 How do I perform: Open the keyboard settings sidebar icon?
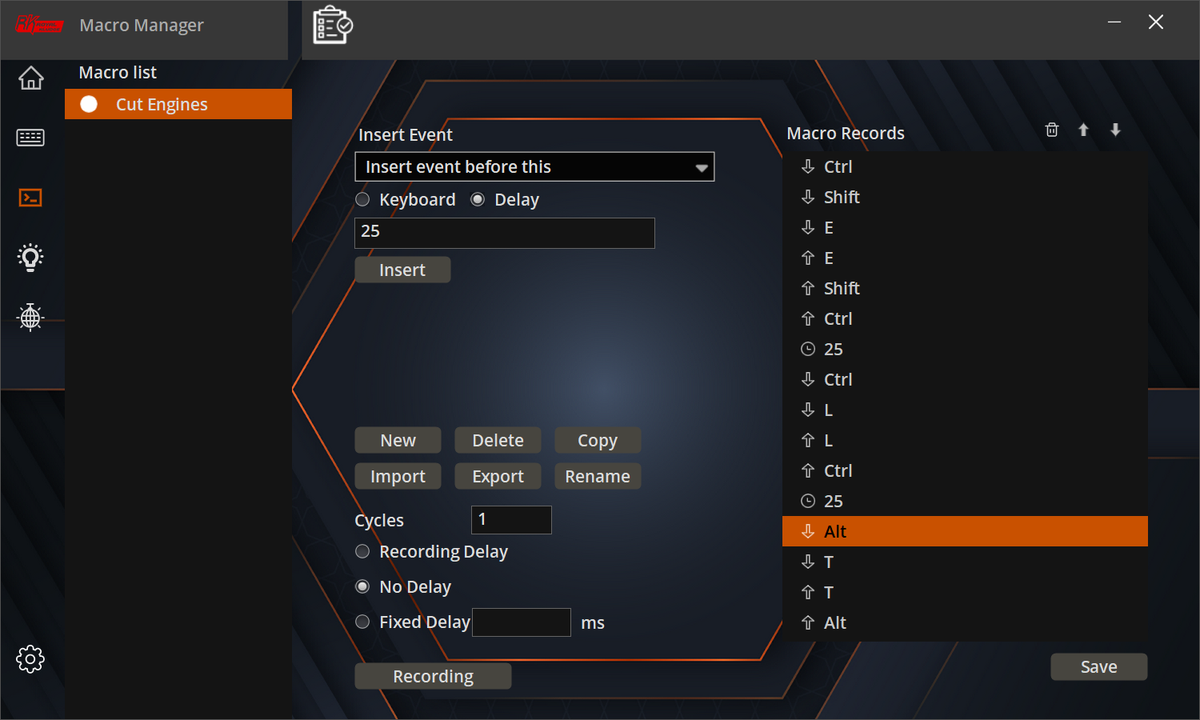pos(31,138)
